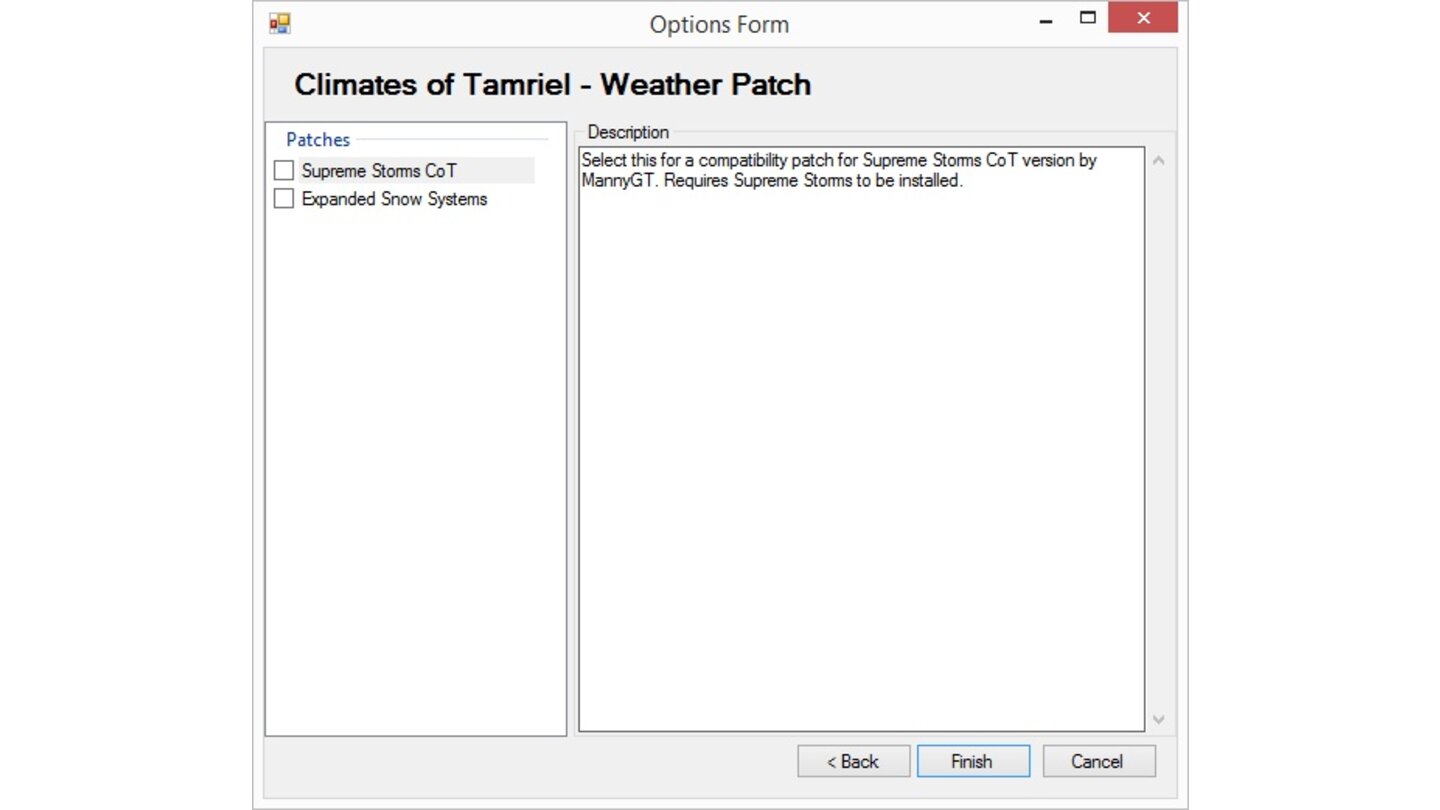Click the Description group label
Screen dimensions: 1440x810
coord(628,132)
